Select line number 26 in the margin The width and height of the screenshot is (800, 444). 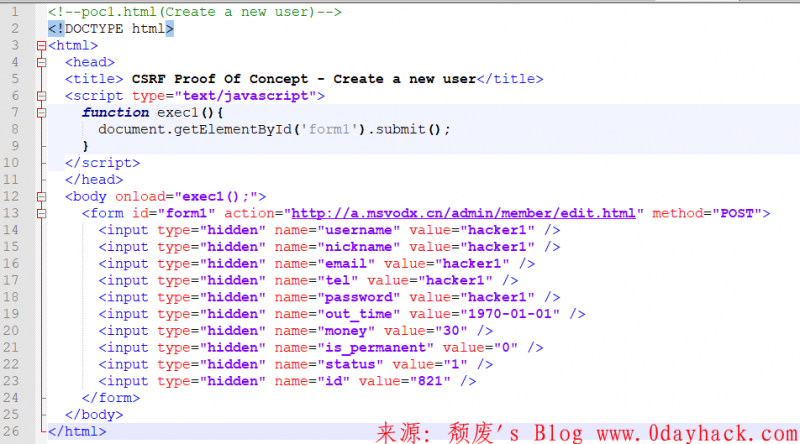pyautogui.click(x=11, y=431)
